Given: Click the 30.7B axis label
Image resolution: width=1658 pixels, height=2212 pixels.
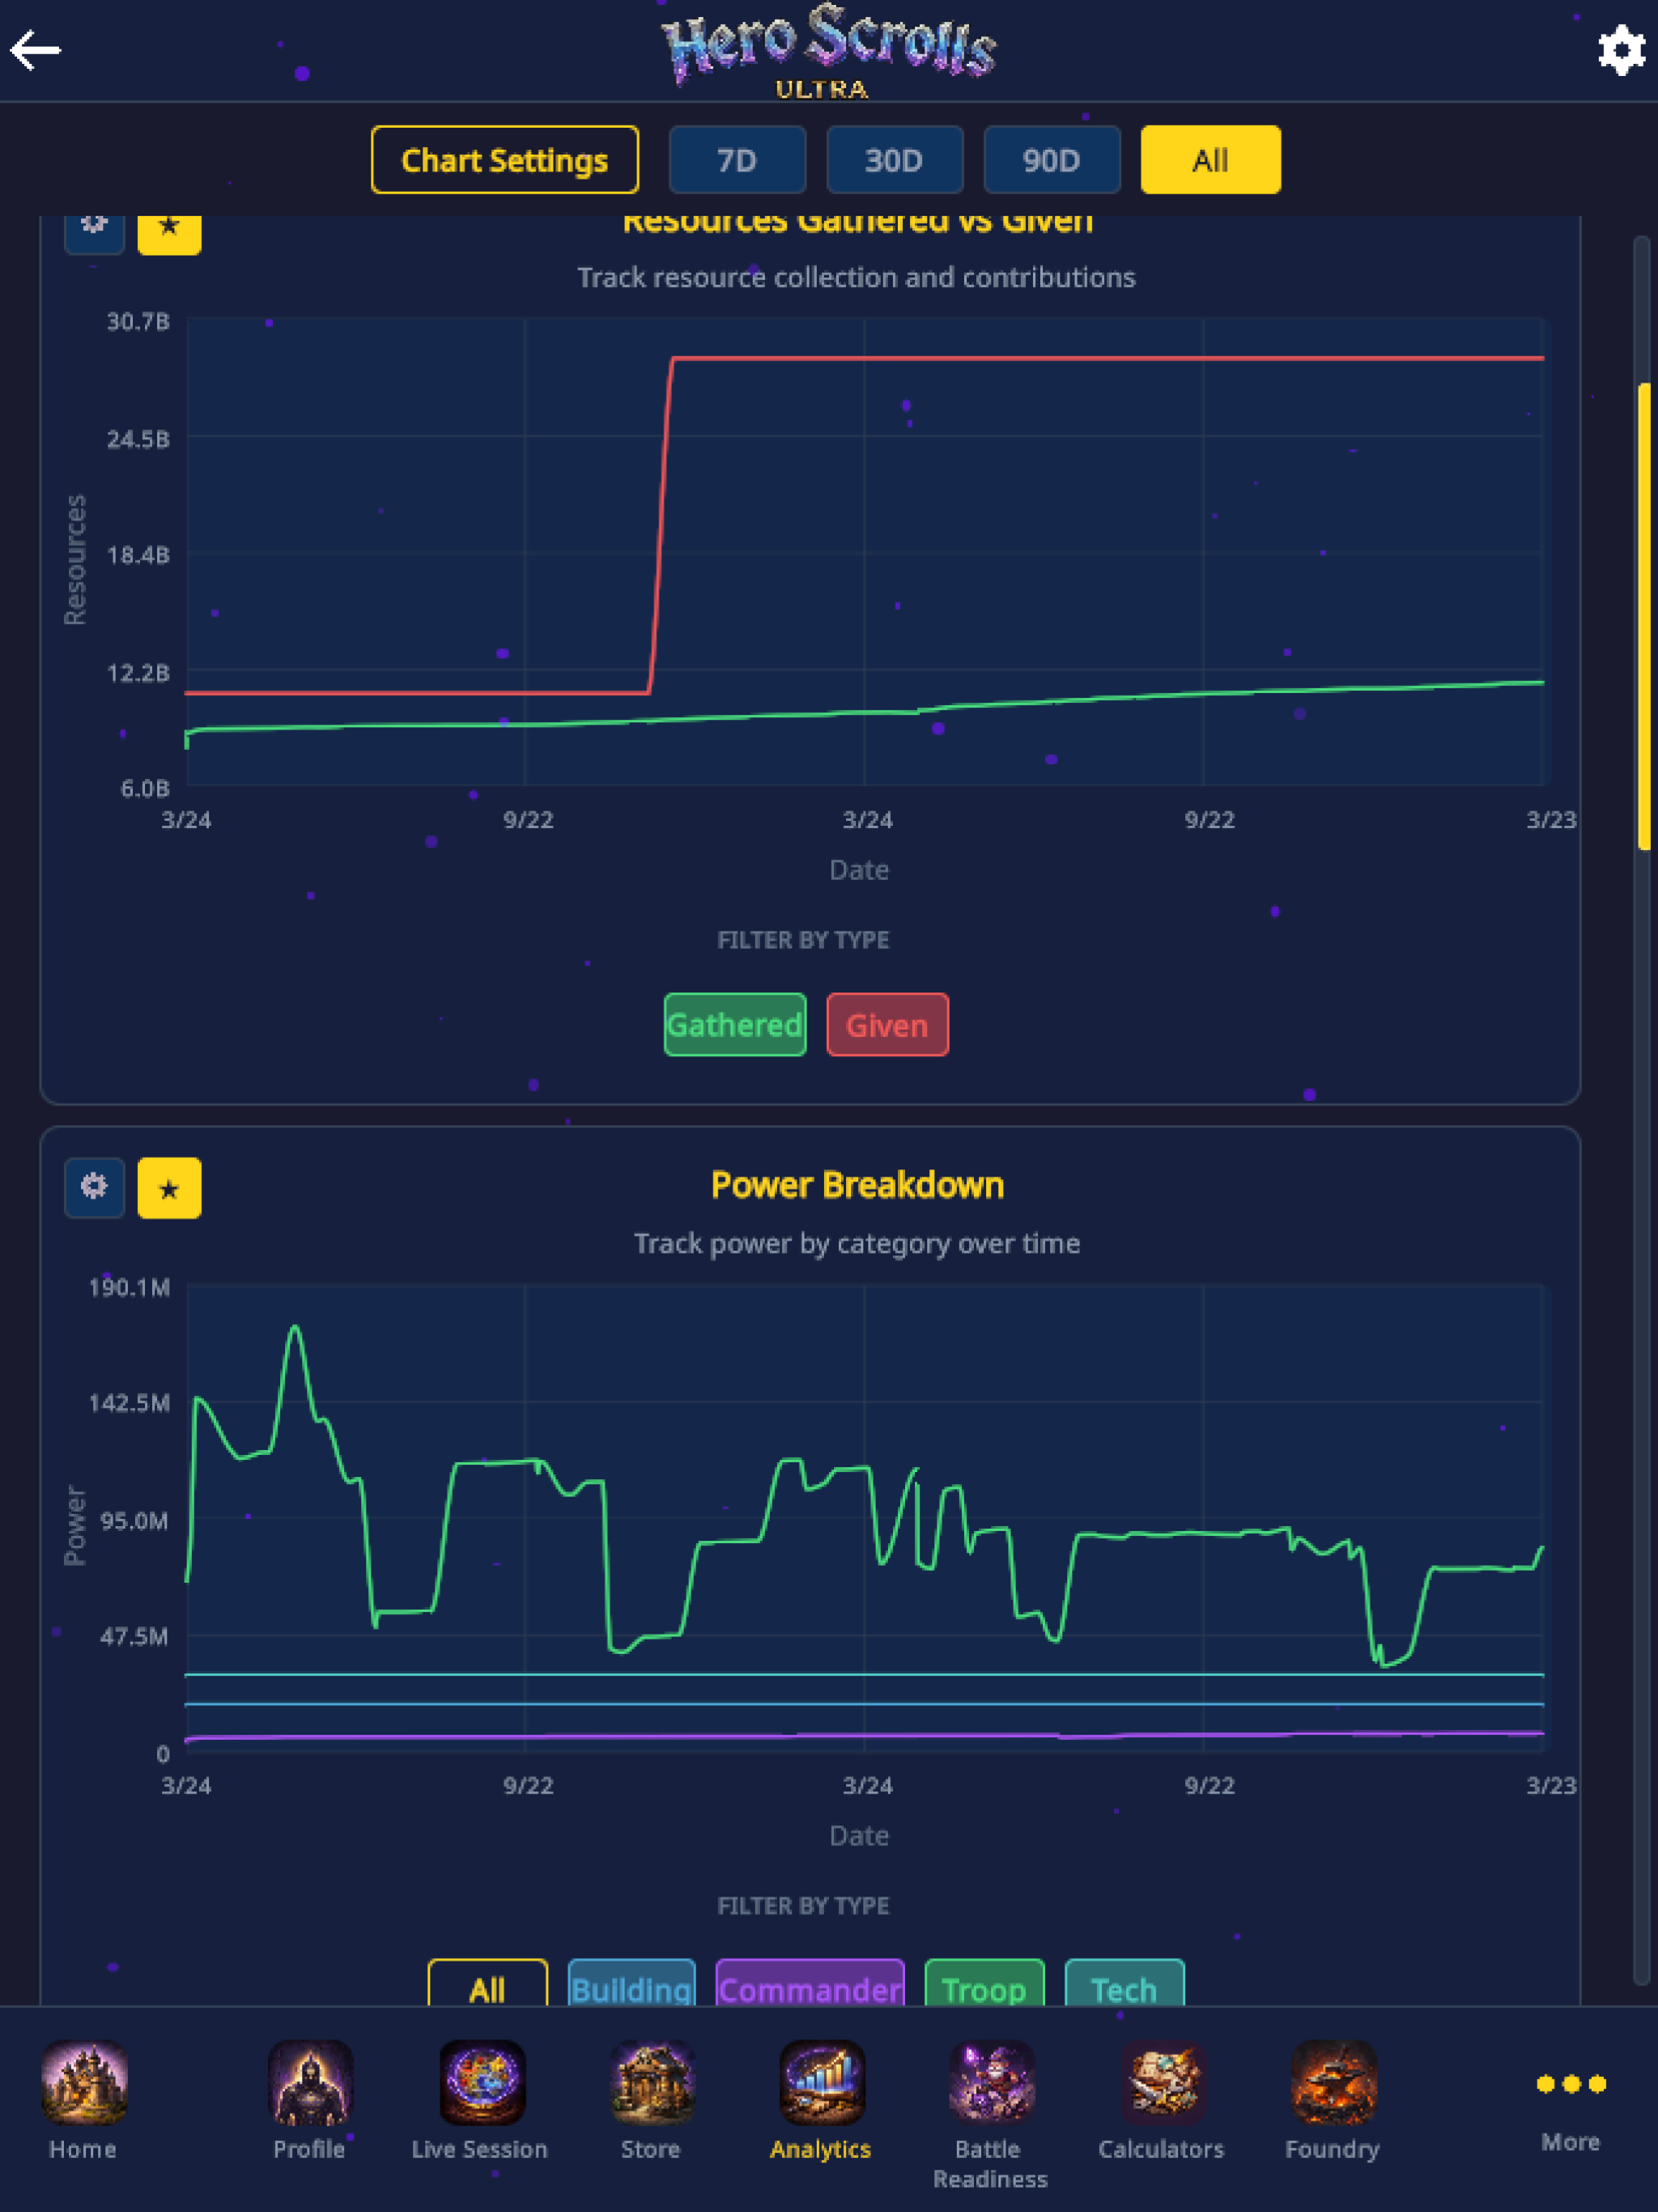Looking at the screenshot, I should click(x=138, y=322).
